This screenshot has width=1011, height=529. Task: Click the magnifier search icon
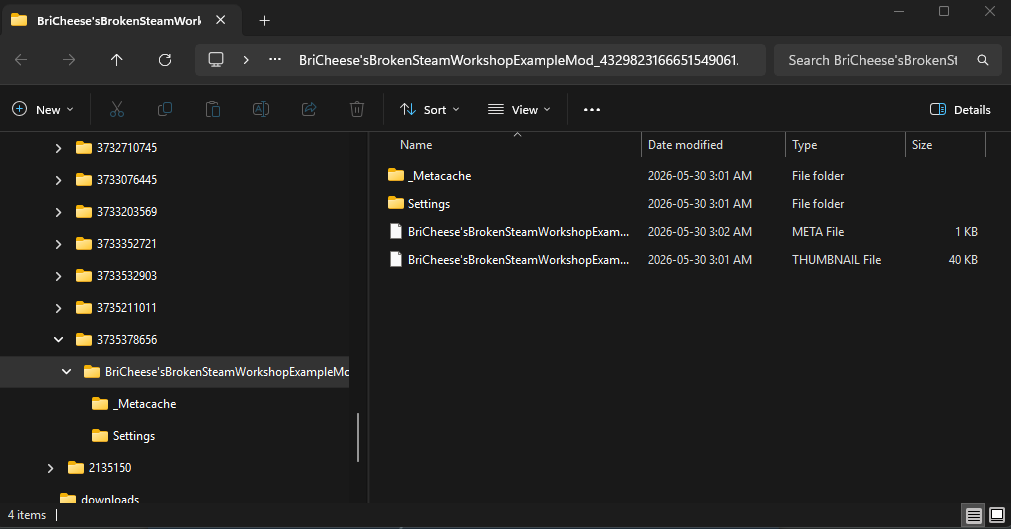click(x=983, y=60)
